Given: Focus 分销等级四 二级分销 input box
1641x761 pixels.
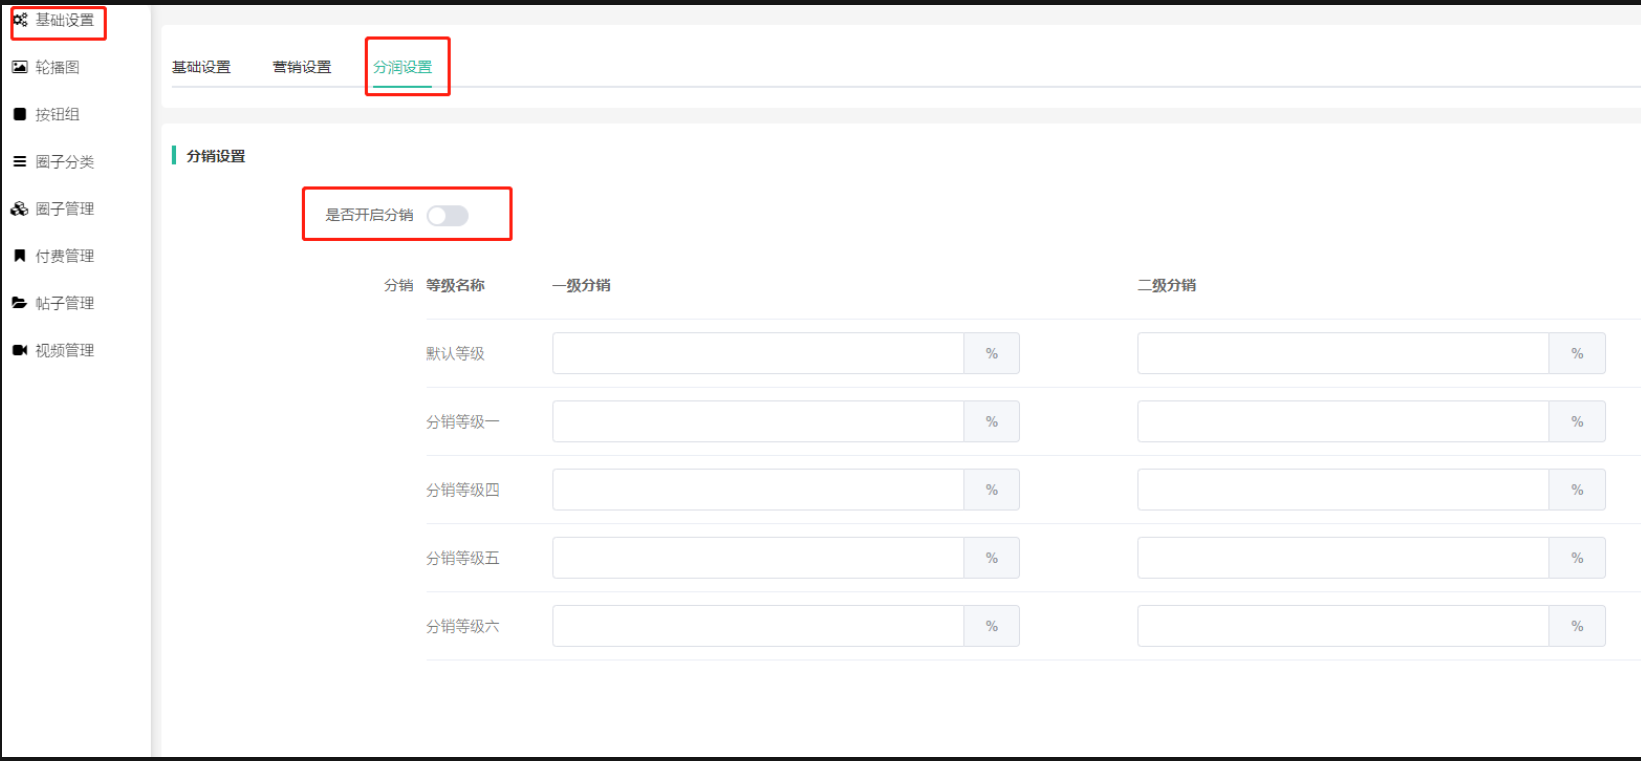Looking at the screenshot, I should point(1343,490).
